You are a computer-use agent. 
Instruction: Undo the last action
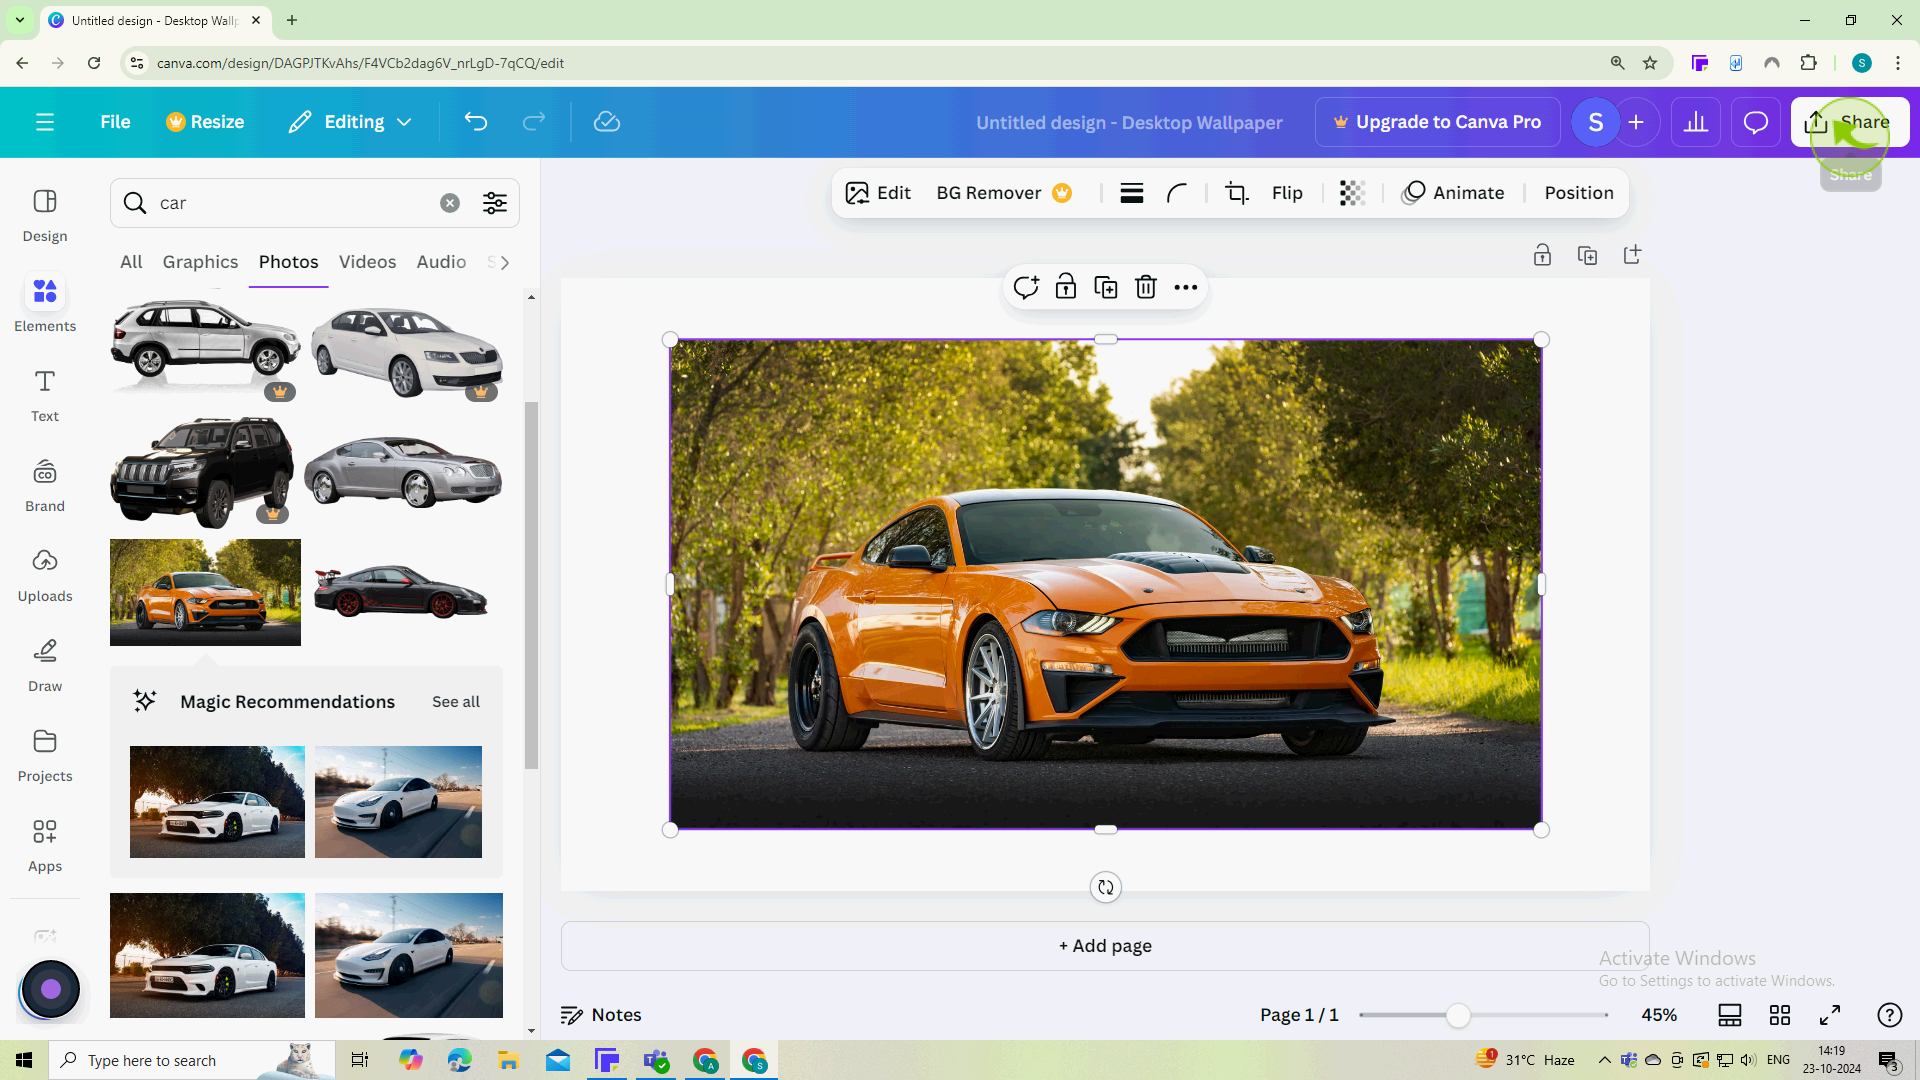tap(476, 122)
